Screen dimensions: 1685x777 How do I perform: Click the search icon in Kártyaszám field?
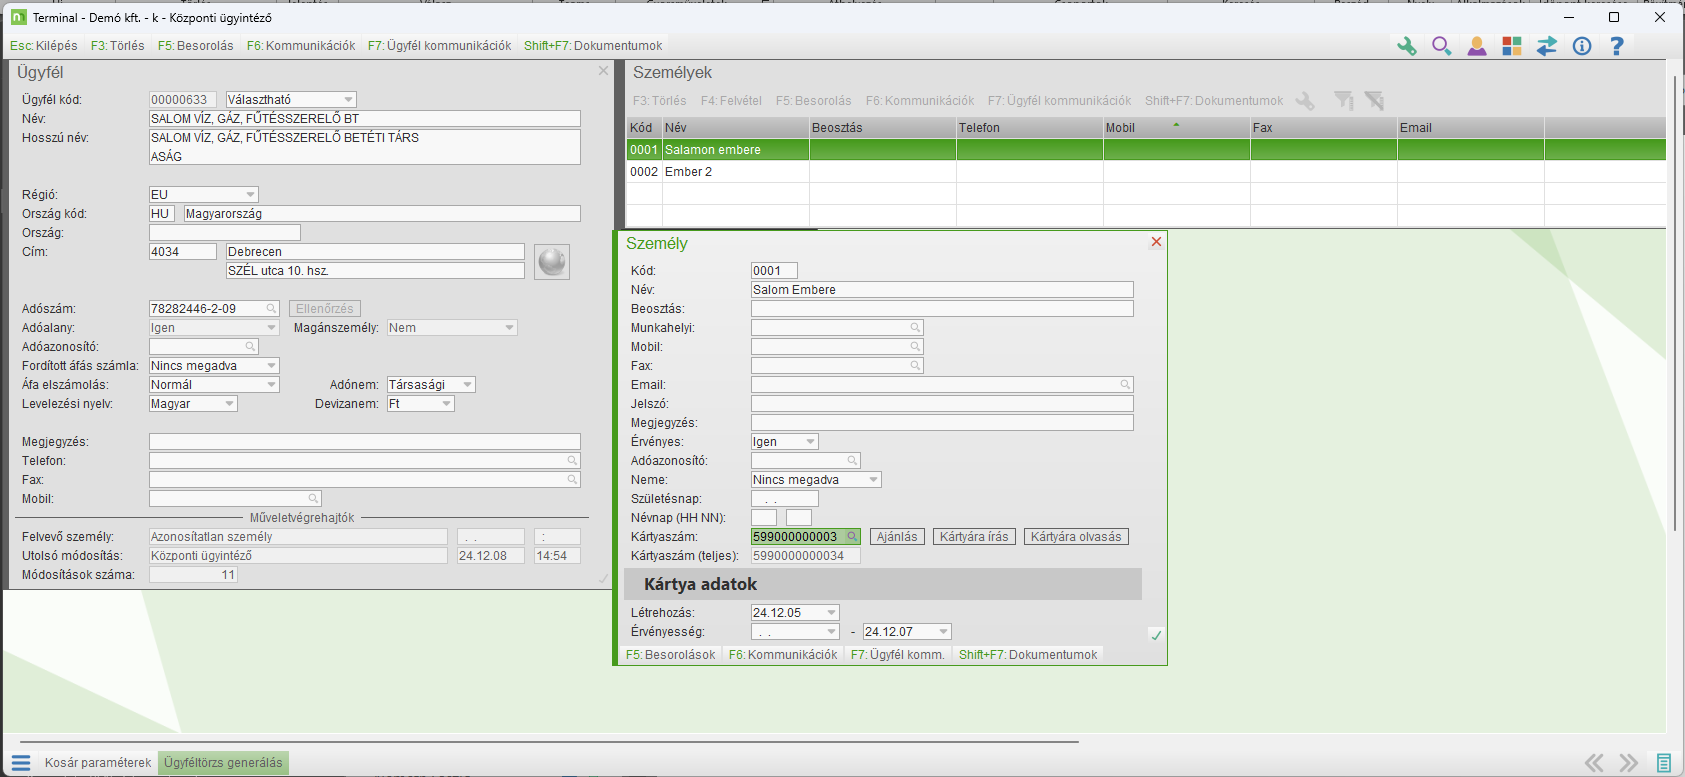coord(852,537)
